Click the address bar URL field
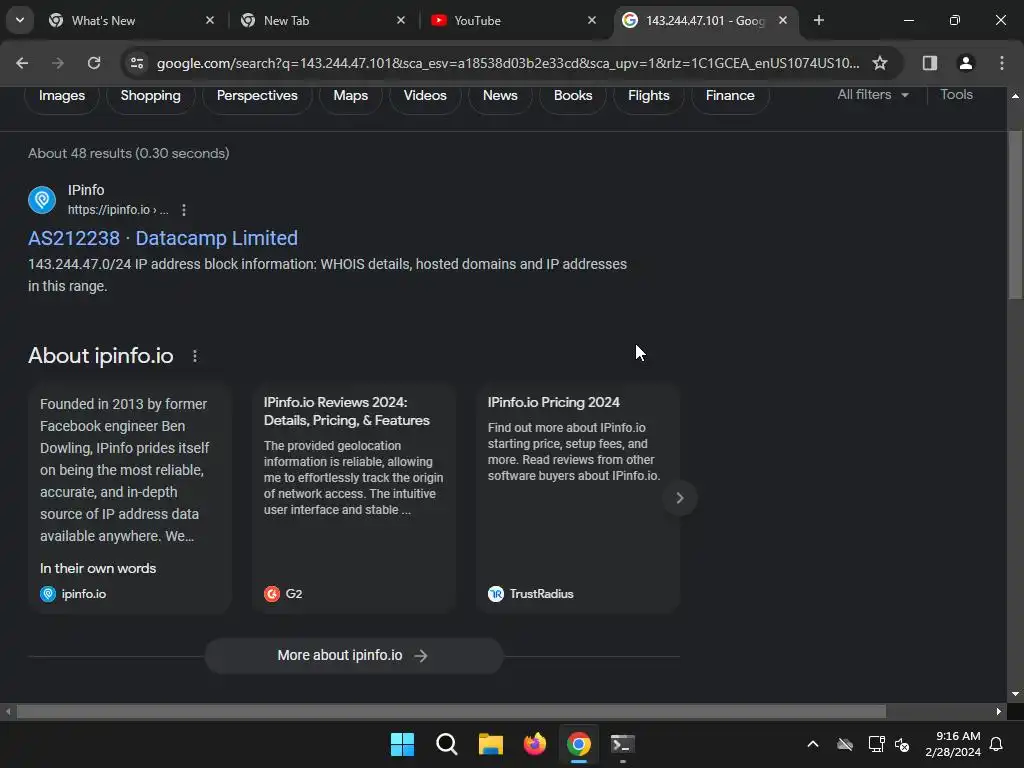The height and width of the screenshot is (768, 1024). click(508, 63)
